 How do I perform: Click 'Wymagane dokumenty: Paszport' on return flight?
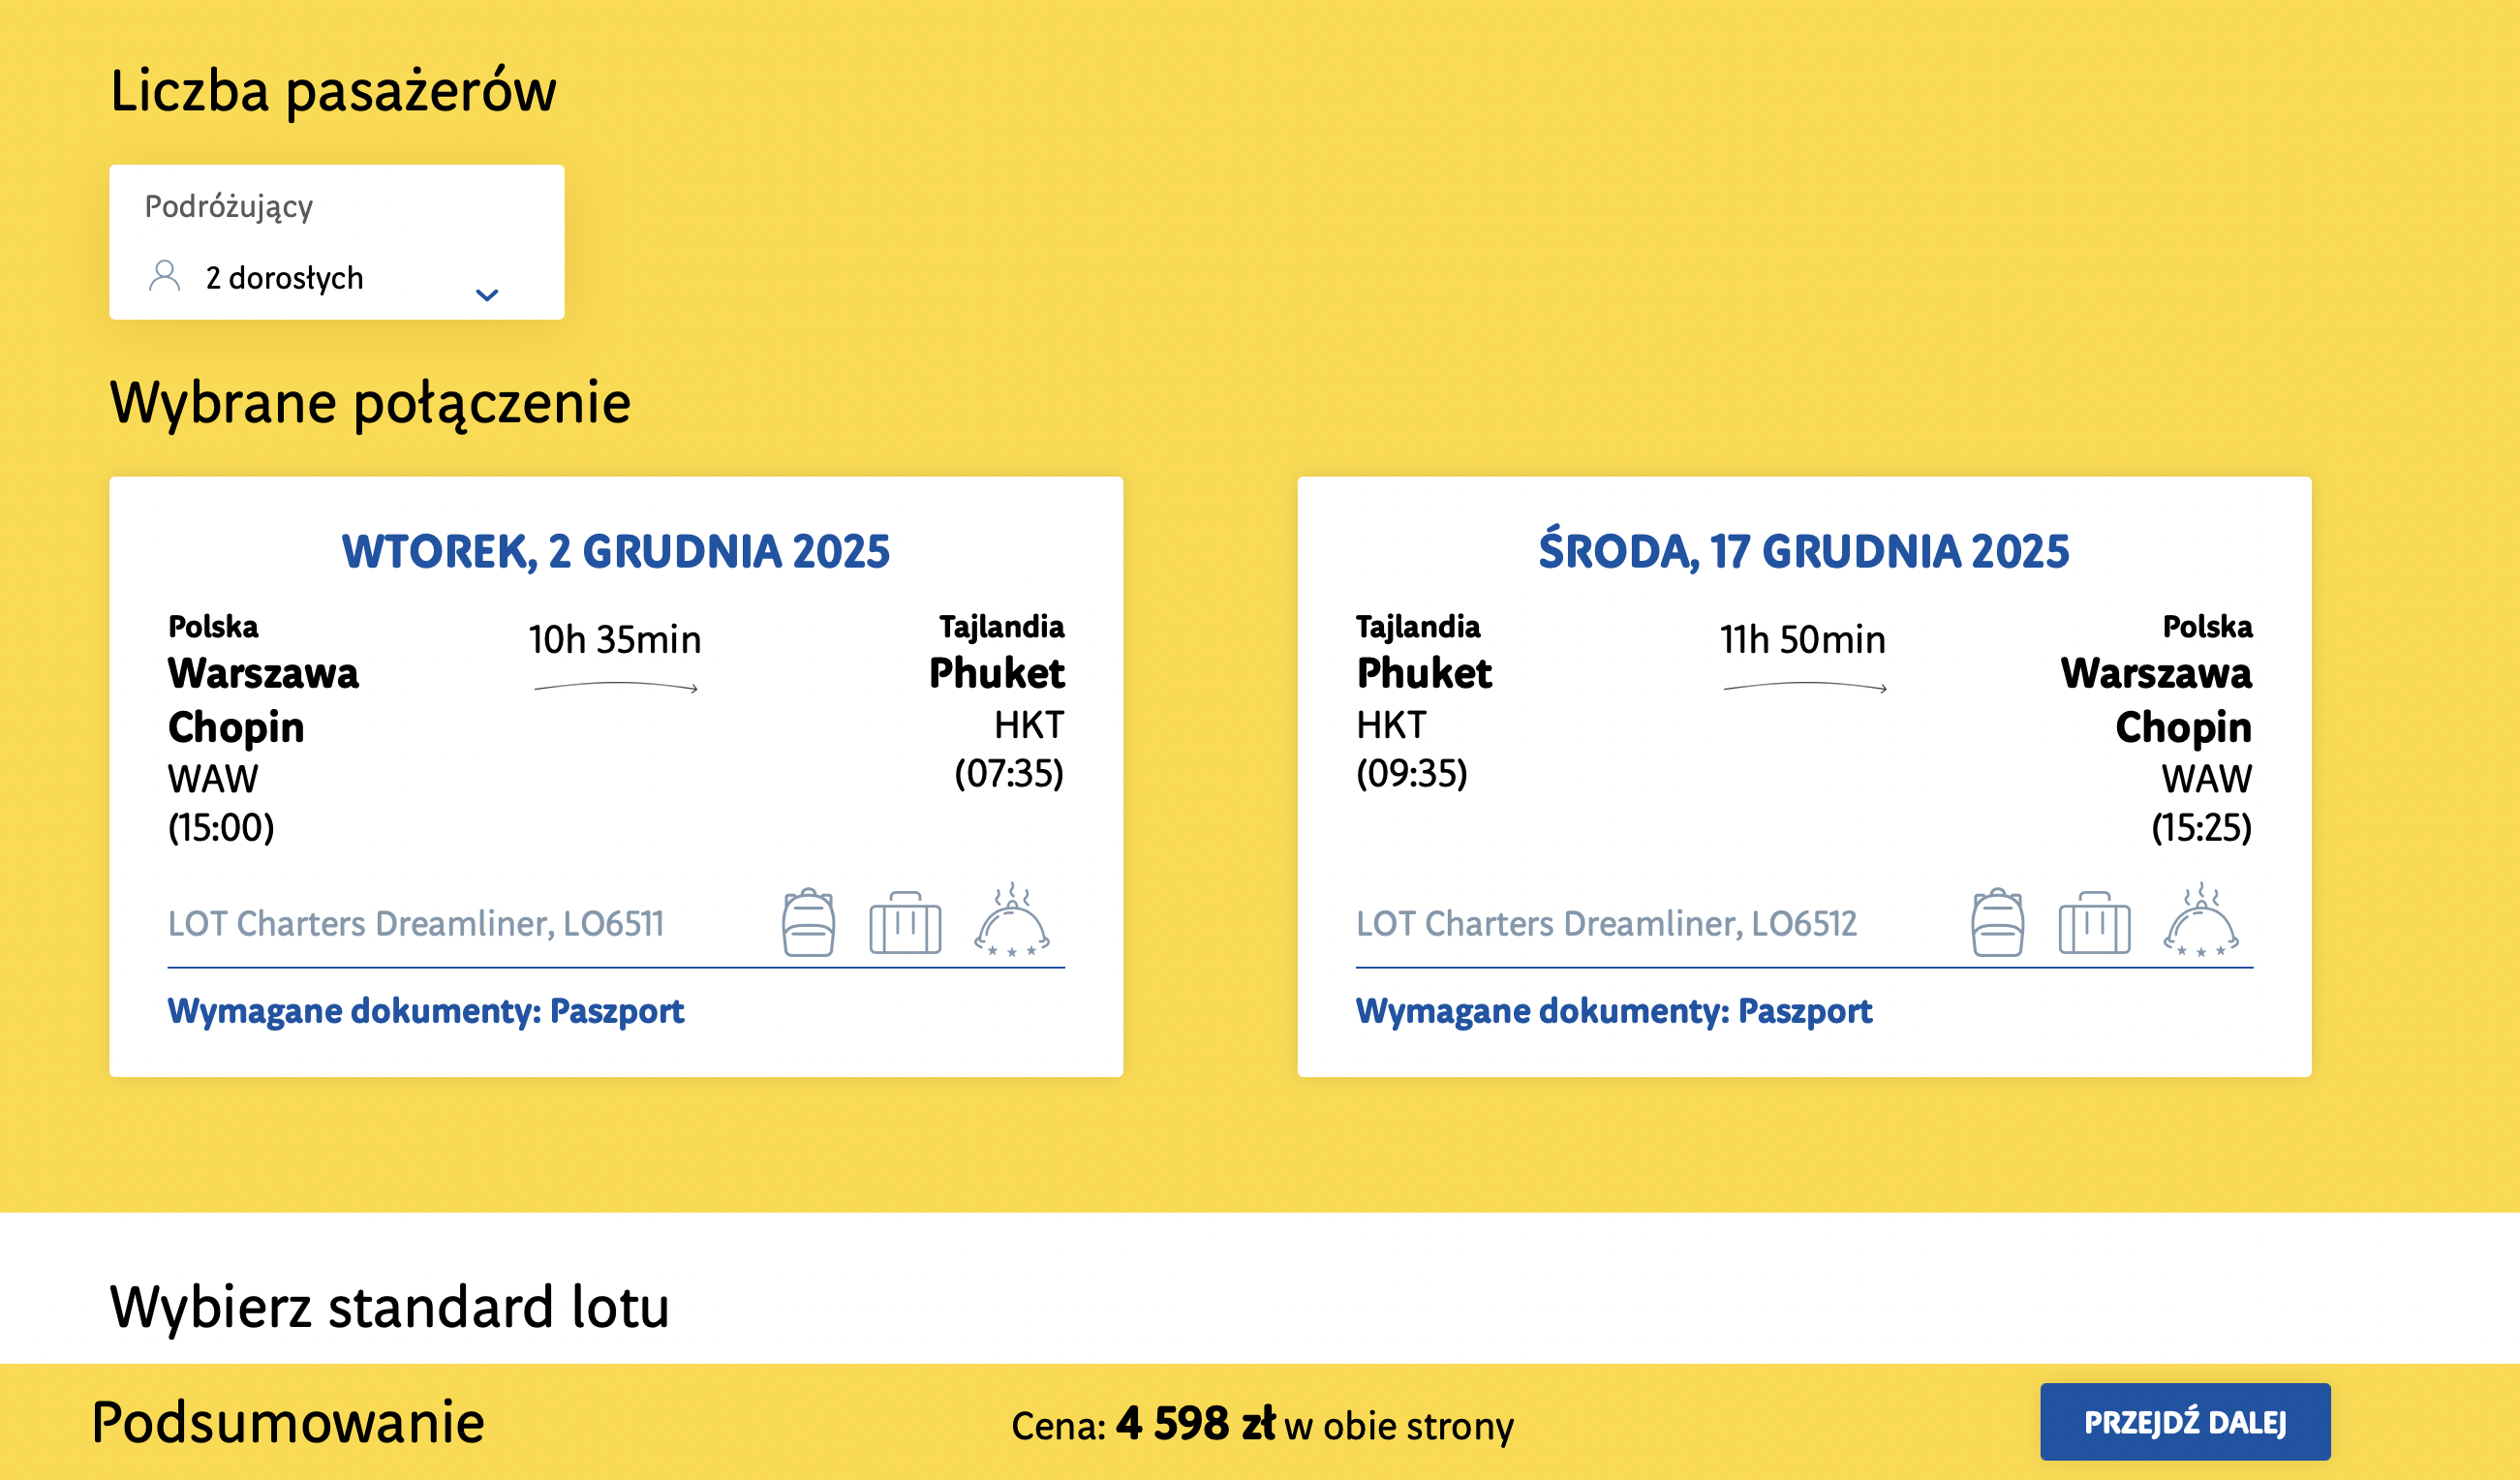click(1614, 1011)
